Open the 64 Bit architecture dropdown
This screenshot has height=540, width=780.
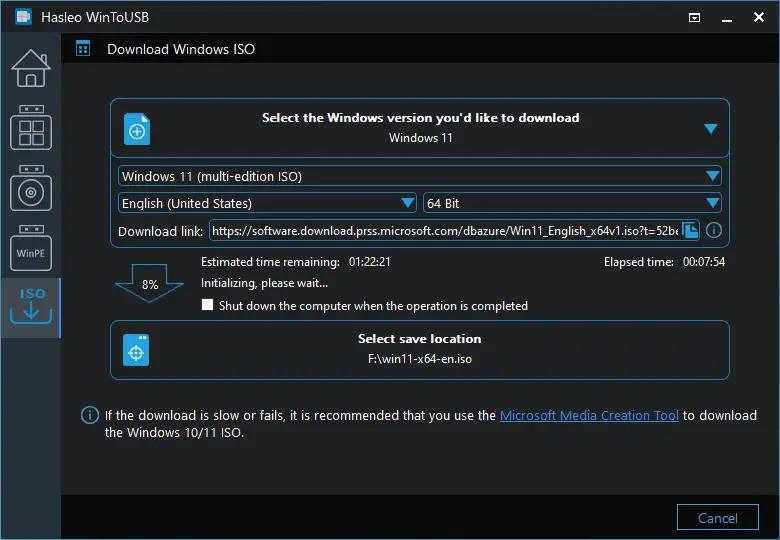pos(572,203)
